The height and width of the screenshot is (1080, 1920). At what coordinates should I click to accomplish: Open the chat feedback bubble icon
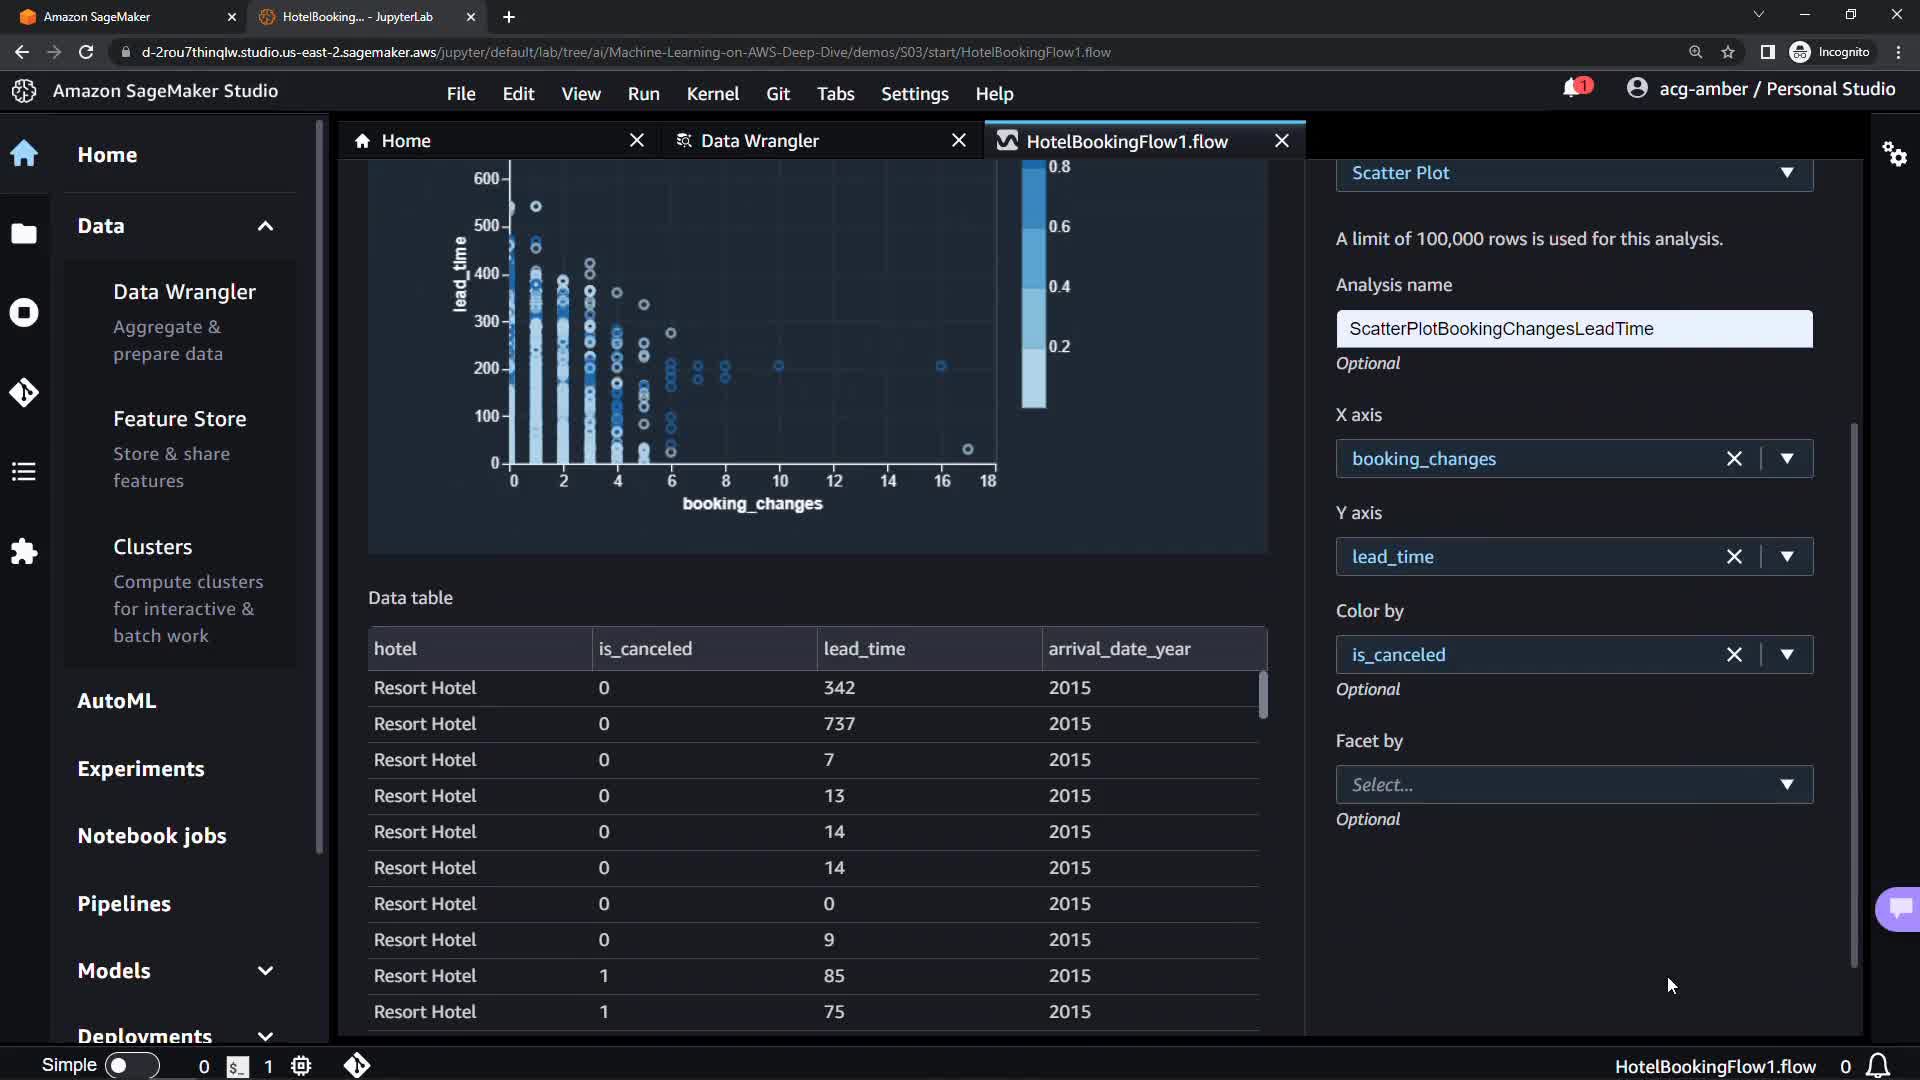(x=1899, y=908)
